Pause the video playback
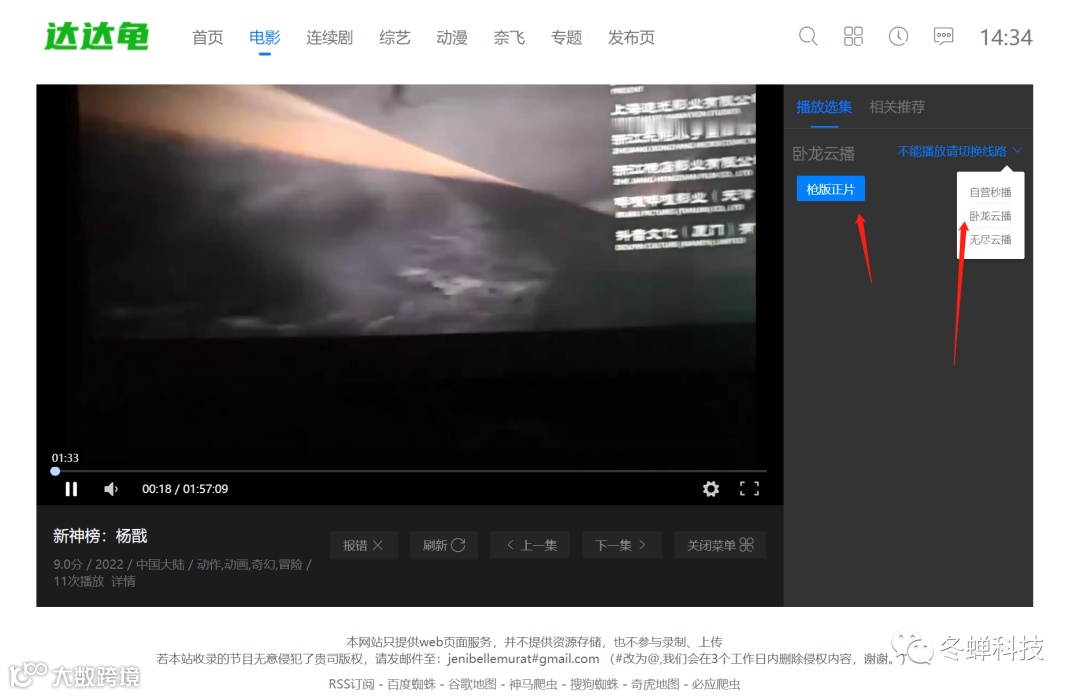The width and height of the screenshot is (1080, 696). coord(71,489)
